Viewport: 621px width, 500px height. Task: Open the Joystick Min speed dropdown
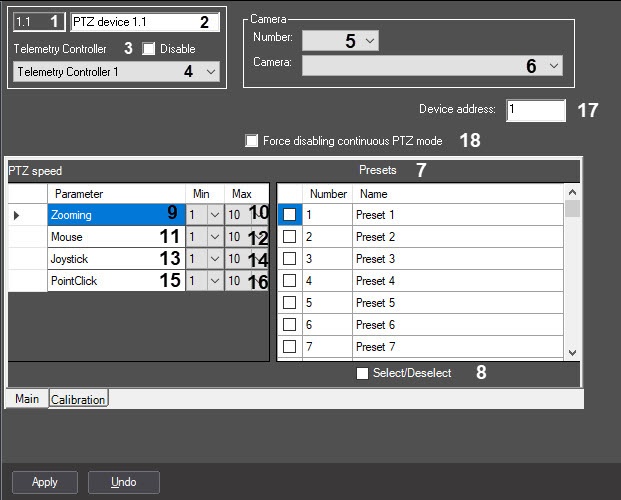click(212, 259)
